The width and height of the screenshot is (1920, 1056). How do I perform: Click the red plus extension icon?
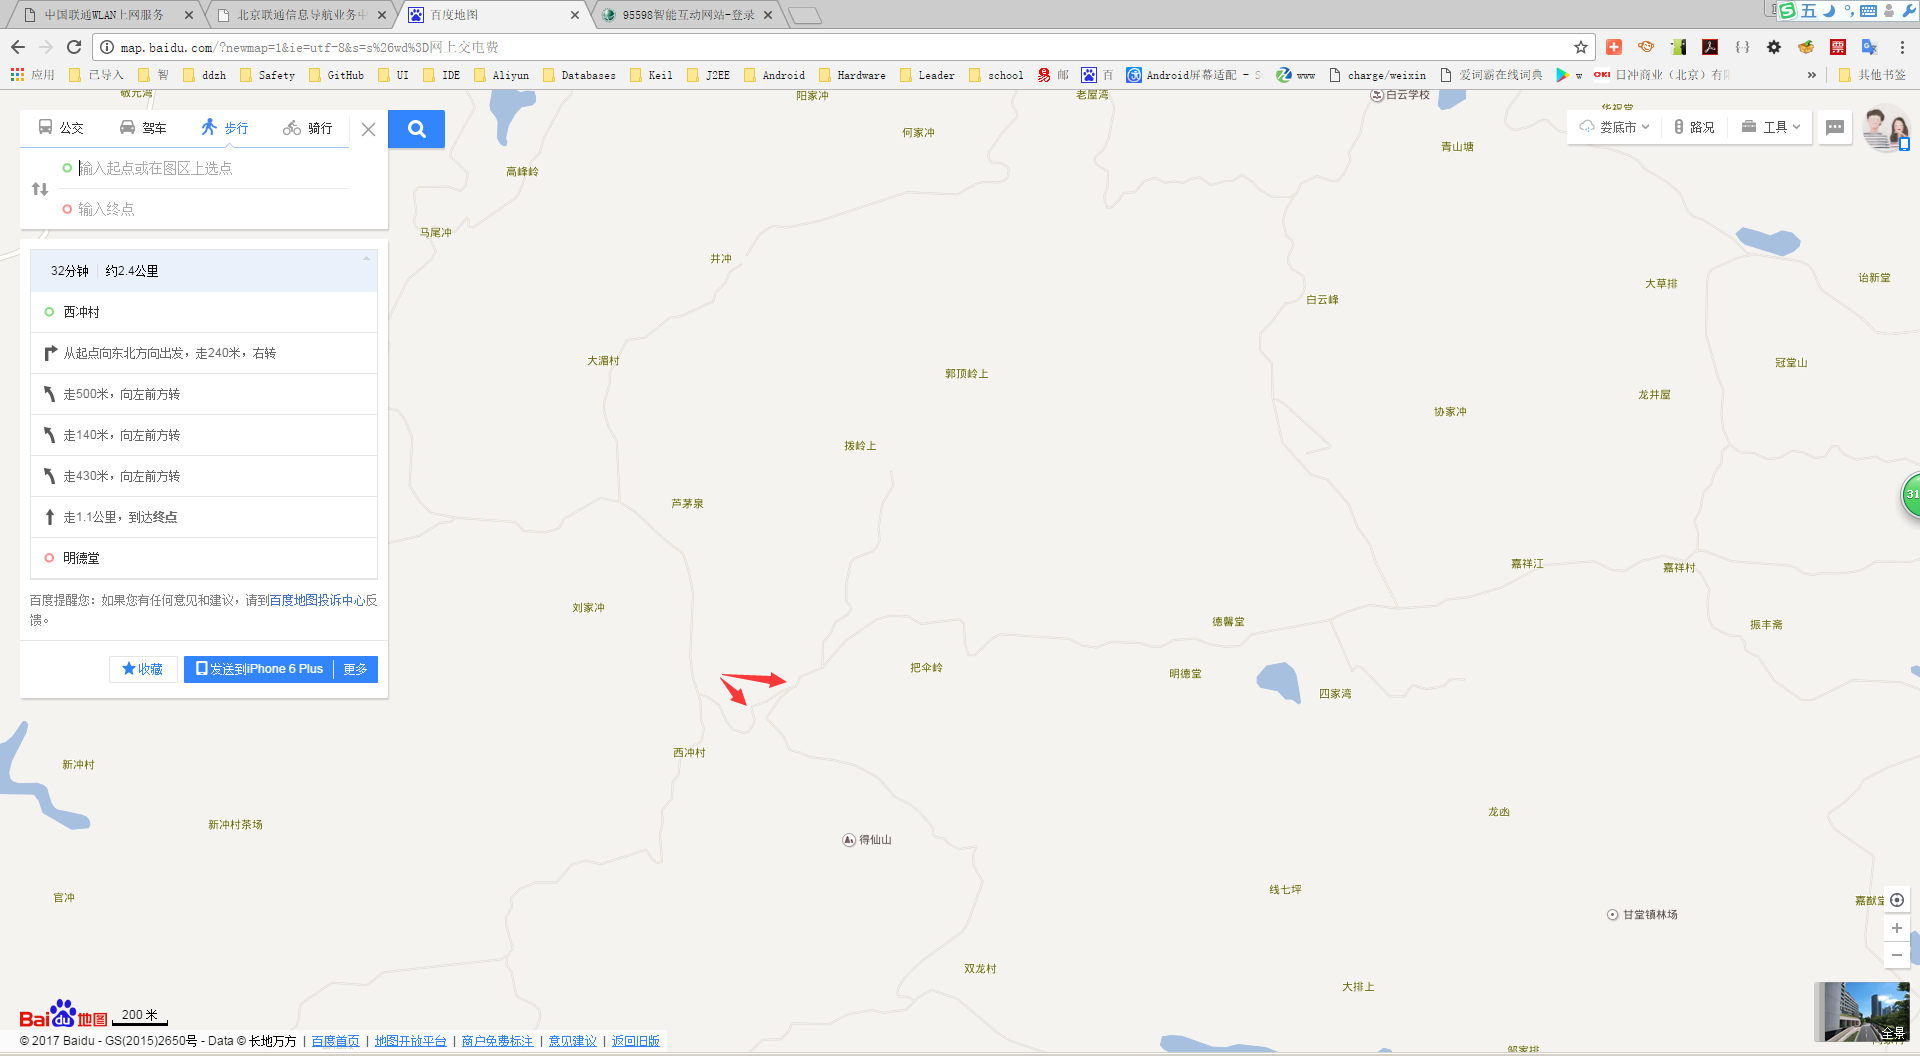pyautogui.click(x=1614, y=47)
